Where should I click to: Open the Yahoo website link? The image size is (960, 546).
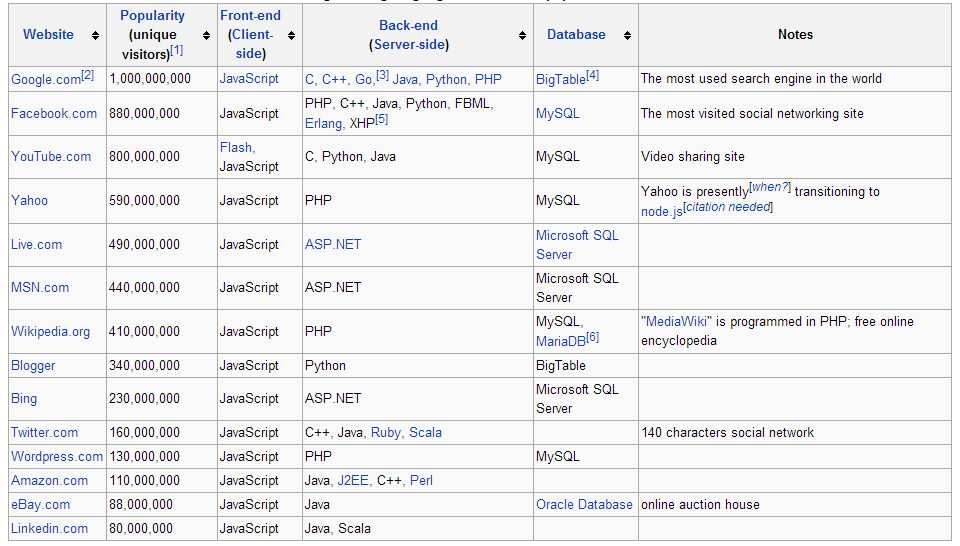[29, 201]
